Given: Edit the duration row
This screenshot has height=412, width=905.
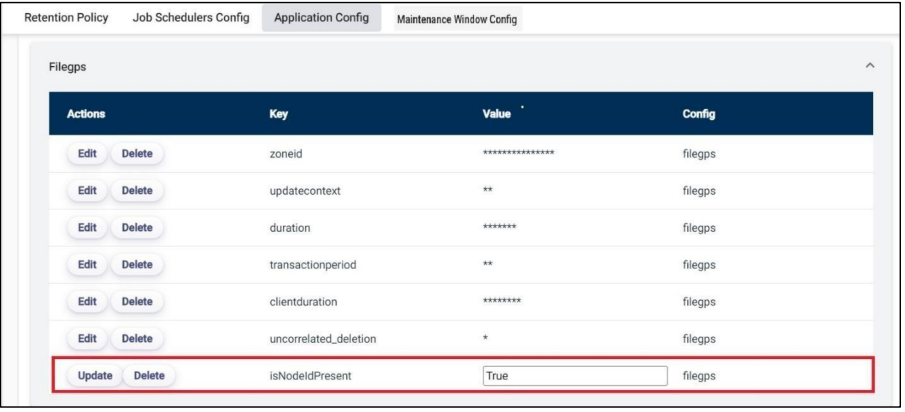Looking at the screenshot, I should click(87, 228).
